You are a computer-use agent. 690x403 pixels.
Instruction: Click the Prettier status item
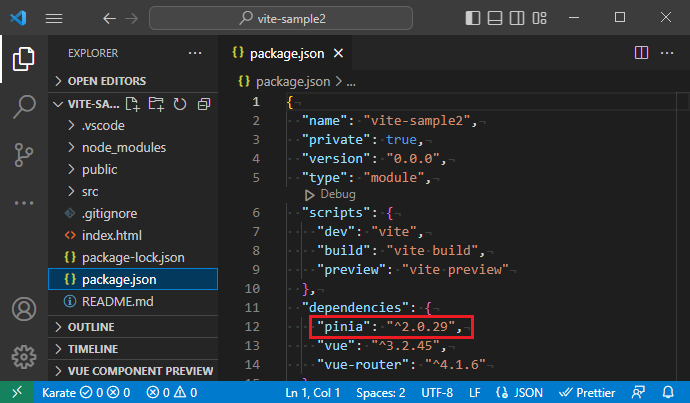[x=587, y=392]
